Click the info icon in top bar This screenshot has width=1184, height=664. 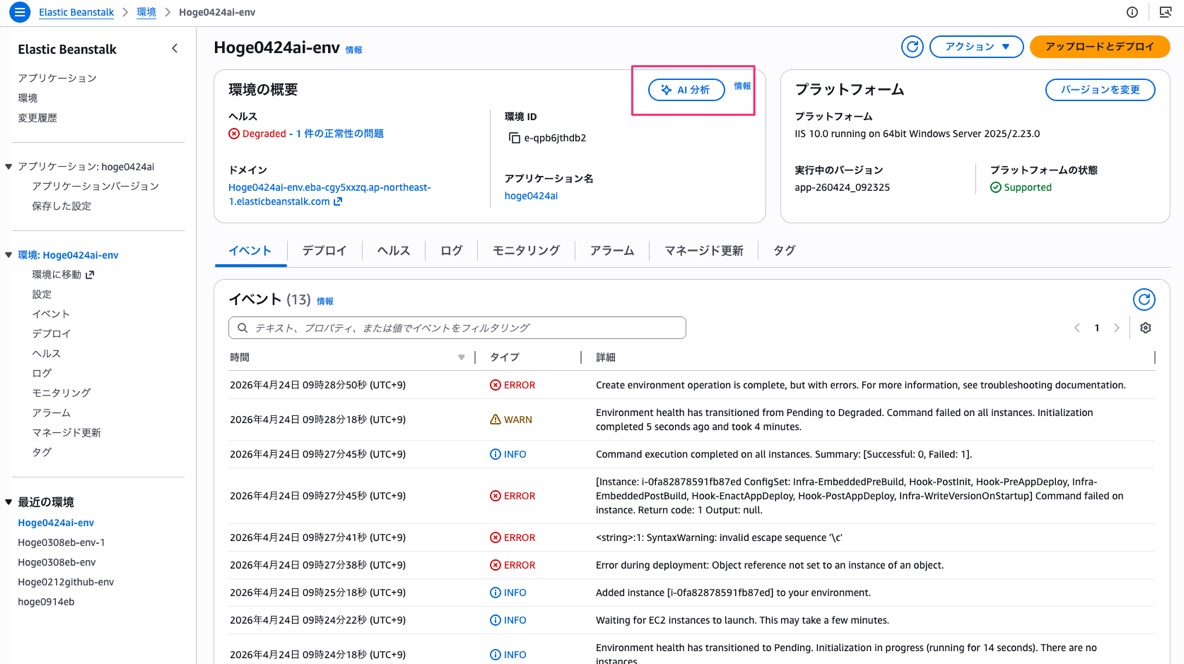click(x=1132, y=13)
